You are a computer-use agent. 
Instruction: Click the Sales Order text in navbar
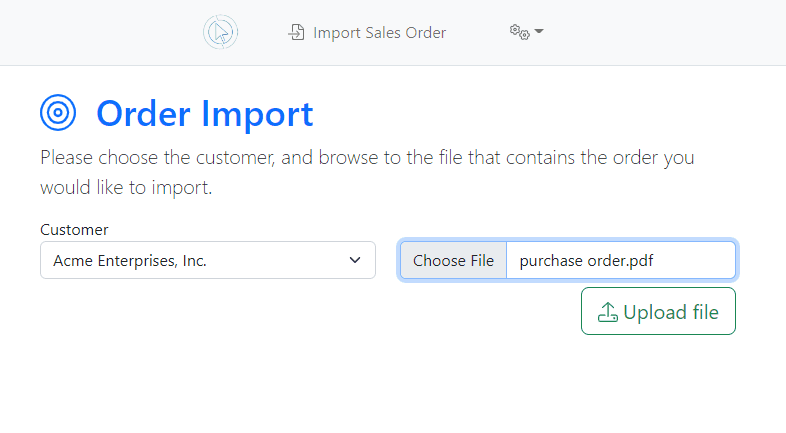pyautogui.click(x=406, y=33)
